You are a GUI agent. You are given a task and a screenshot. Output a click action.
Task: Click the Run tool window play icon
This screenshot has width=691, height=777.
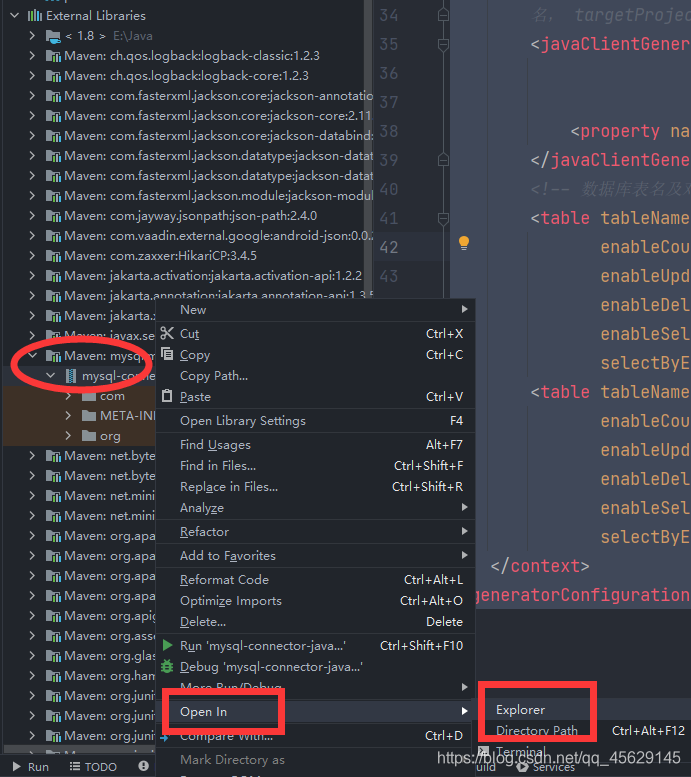point(17,767)
